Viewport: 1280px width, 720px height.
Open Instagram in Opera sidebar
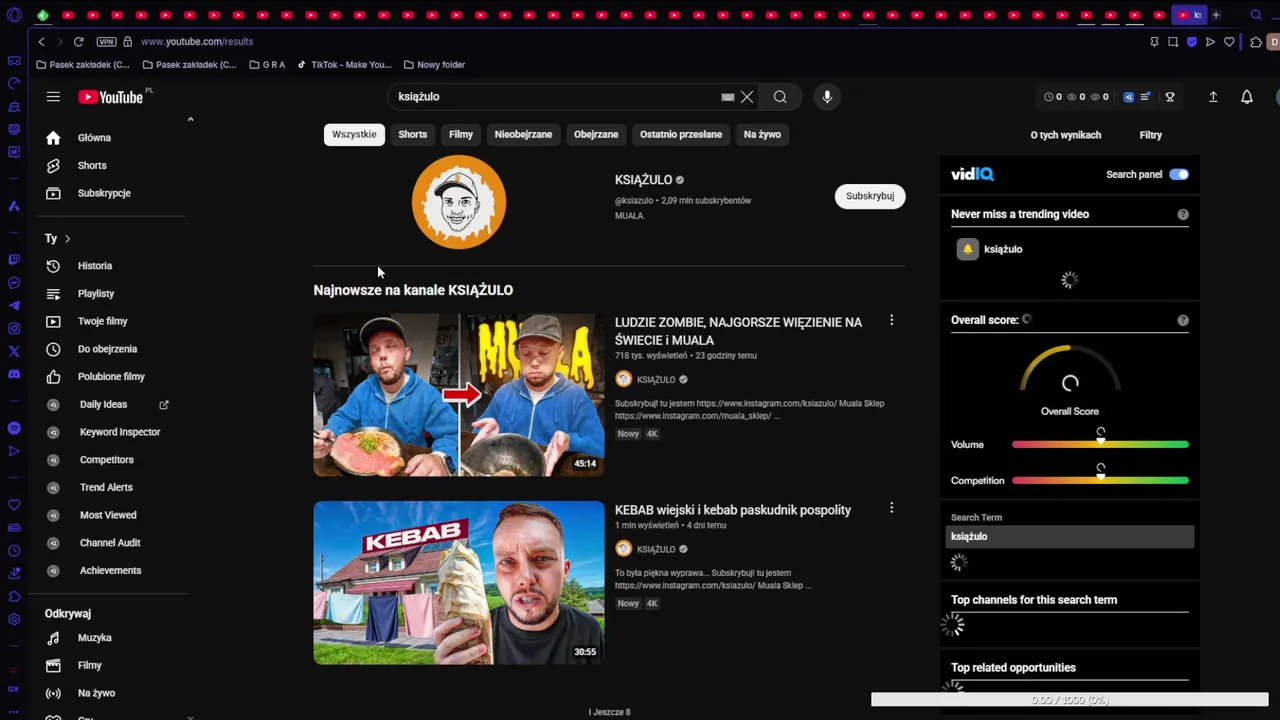(14, 329)
